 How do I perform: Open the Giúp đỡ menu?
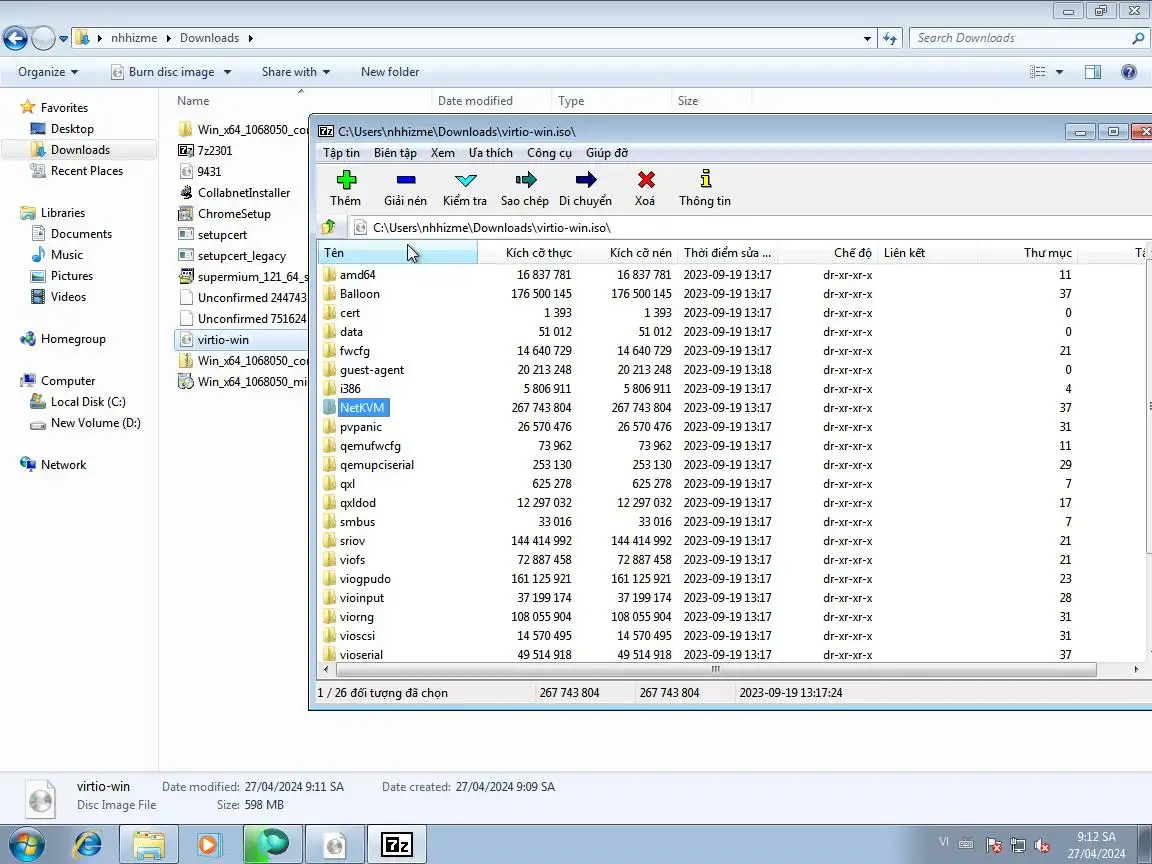point(607,153)
